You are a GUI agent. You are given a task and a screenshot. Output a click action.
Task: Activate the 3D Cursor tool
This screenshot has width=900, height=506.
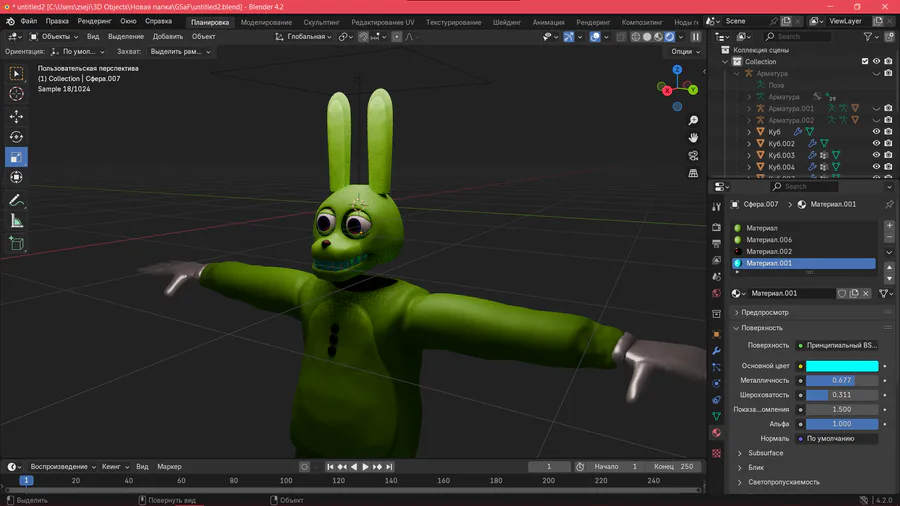pos(16,94)
